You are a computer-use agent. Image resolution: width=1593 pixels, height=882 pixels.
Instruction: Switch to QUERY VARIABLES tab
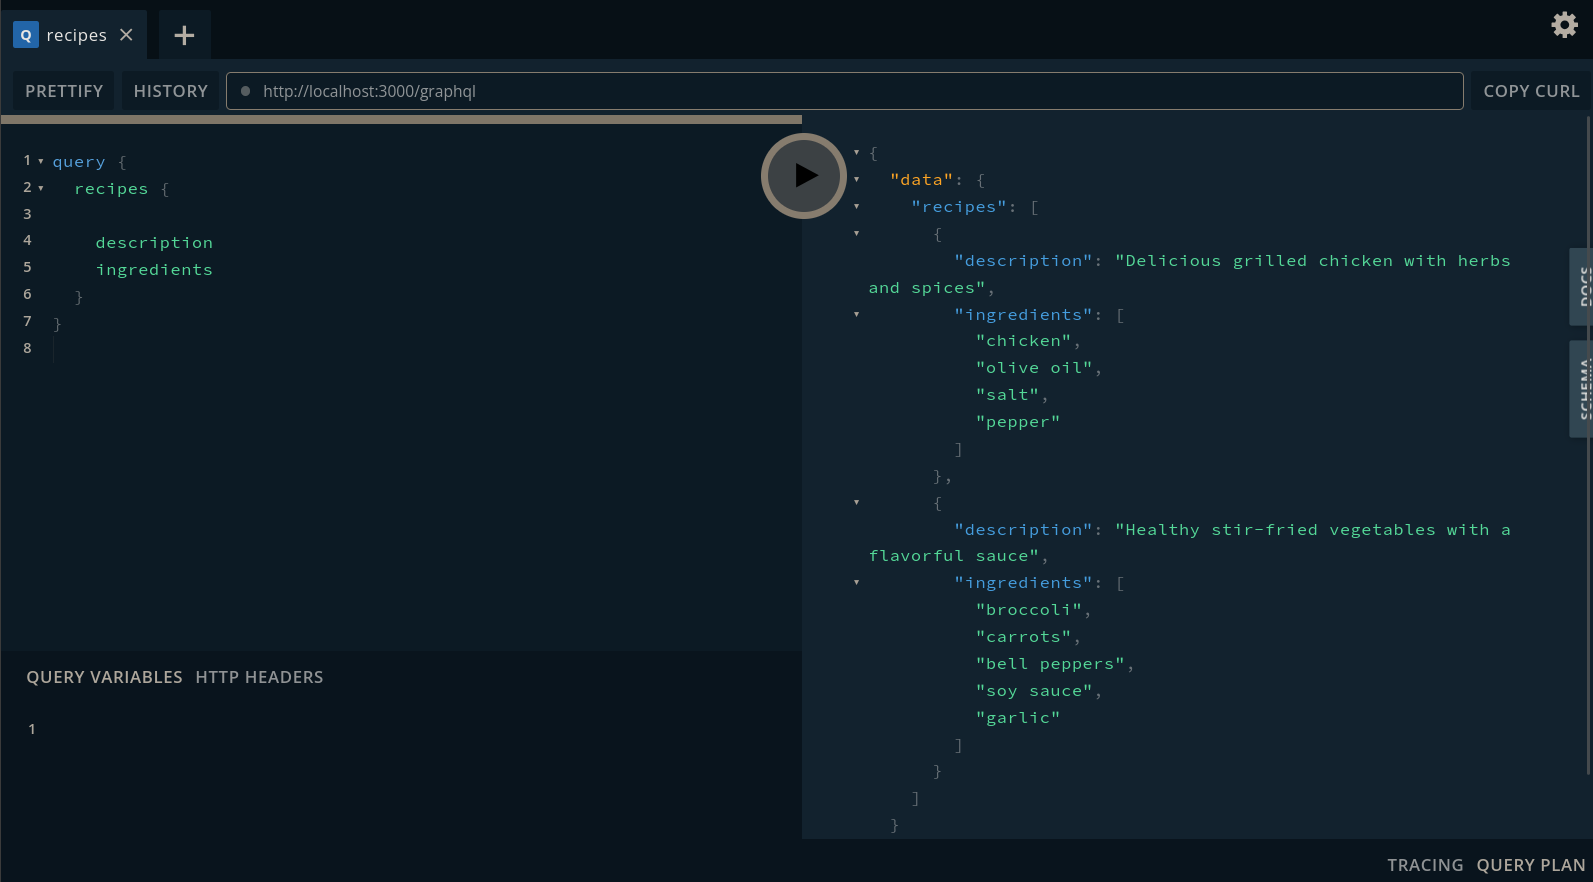[104, 677]
